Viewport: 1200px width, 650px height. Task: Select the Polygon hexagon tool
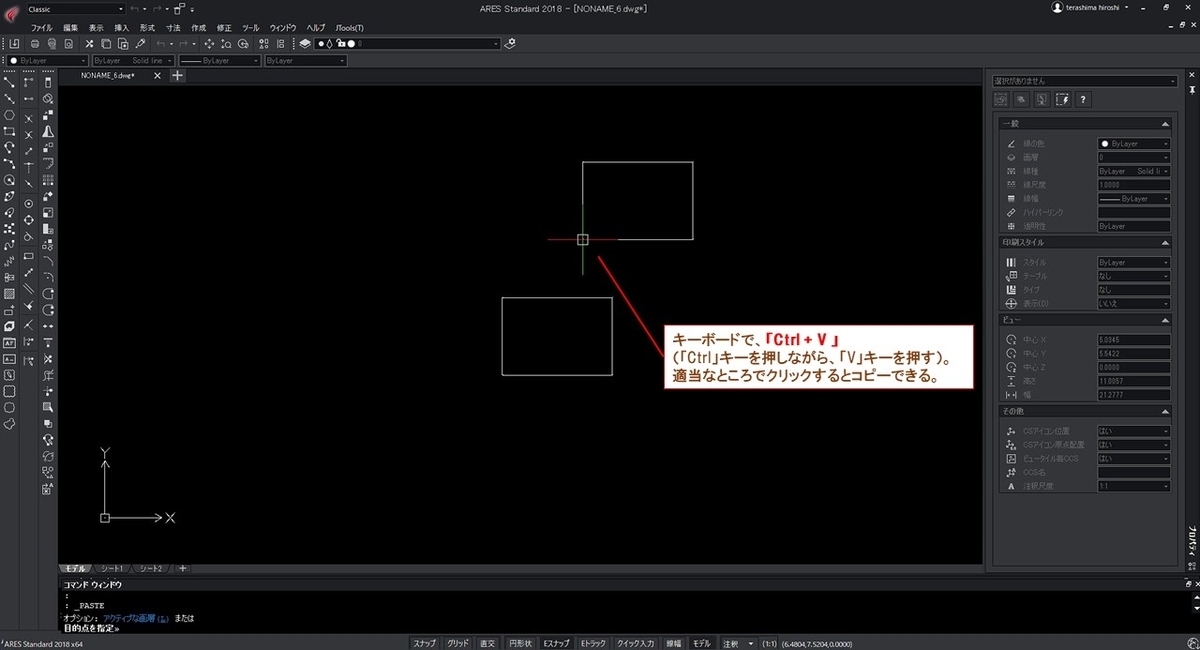pos(9,115)
